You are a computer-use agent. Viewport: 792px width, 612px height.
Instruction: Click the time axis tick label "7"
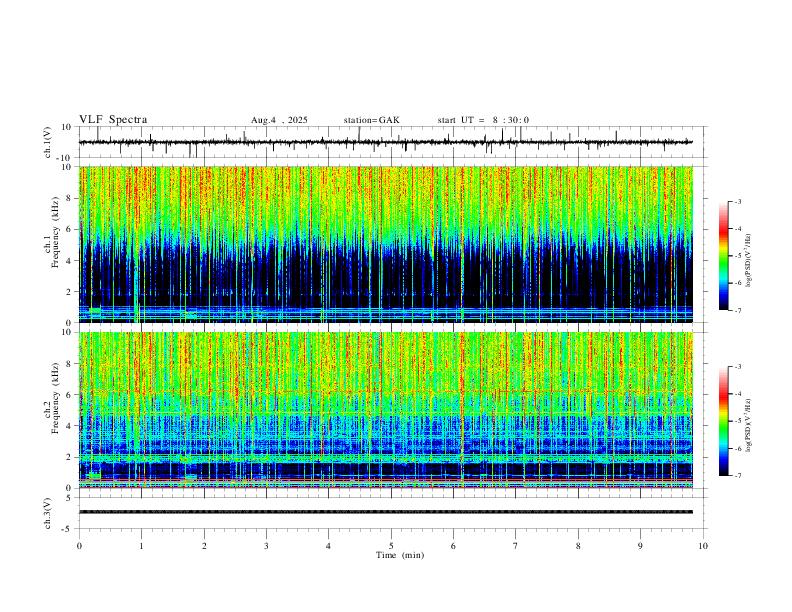coord(516,546)
